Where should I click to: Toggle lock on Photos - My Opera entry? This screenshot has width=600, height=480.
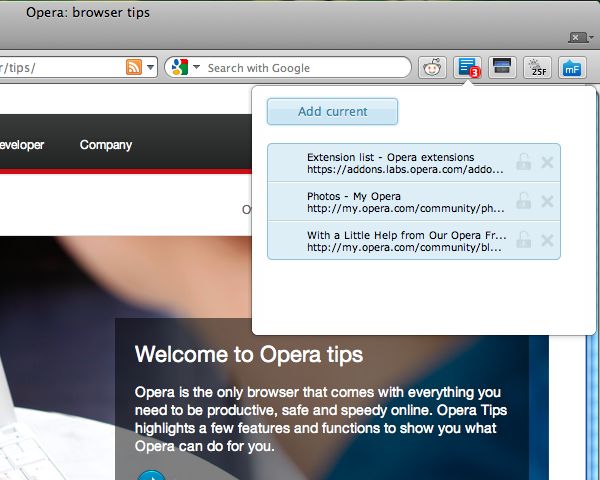click(x=523, y=201)
